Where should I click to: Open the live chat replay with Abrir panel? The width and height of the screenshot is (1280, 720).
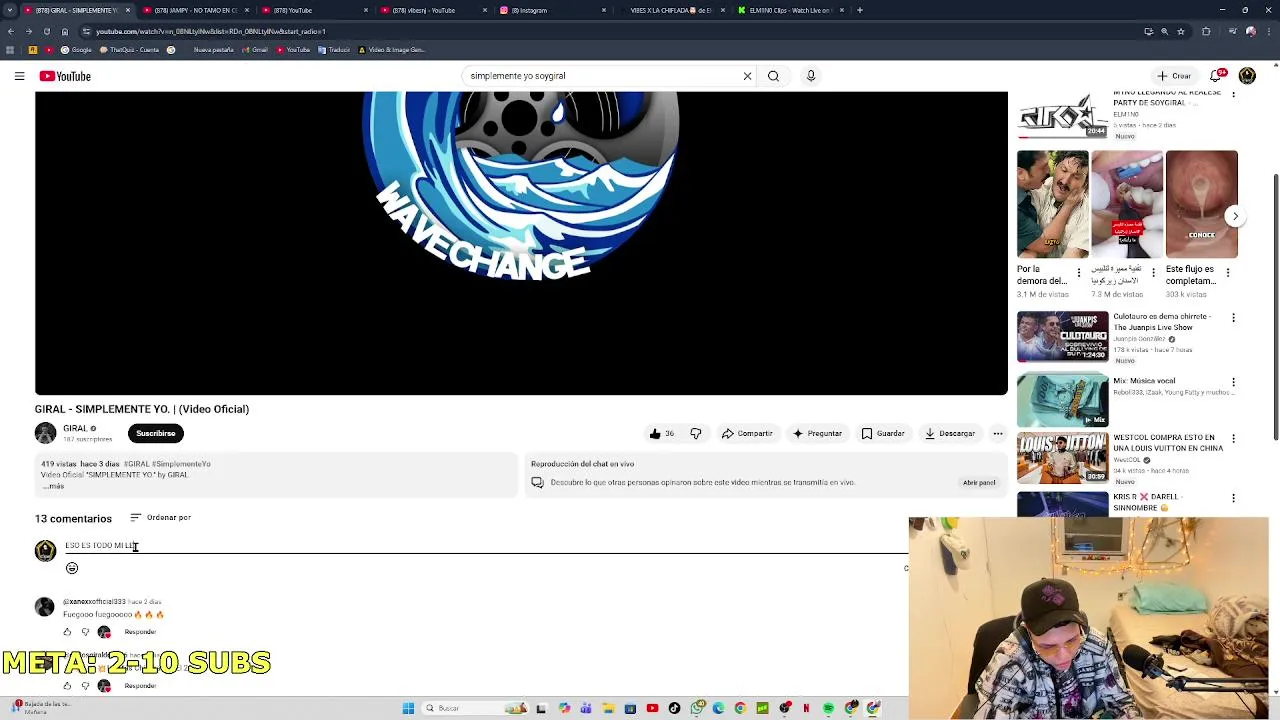[979, 482]
